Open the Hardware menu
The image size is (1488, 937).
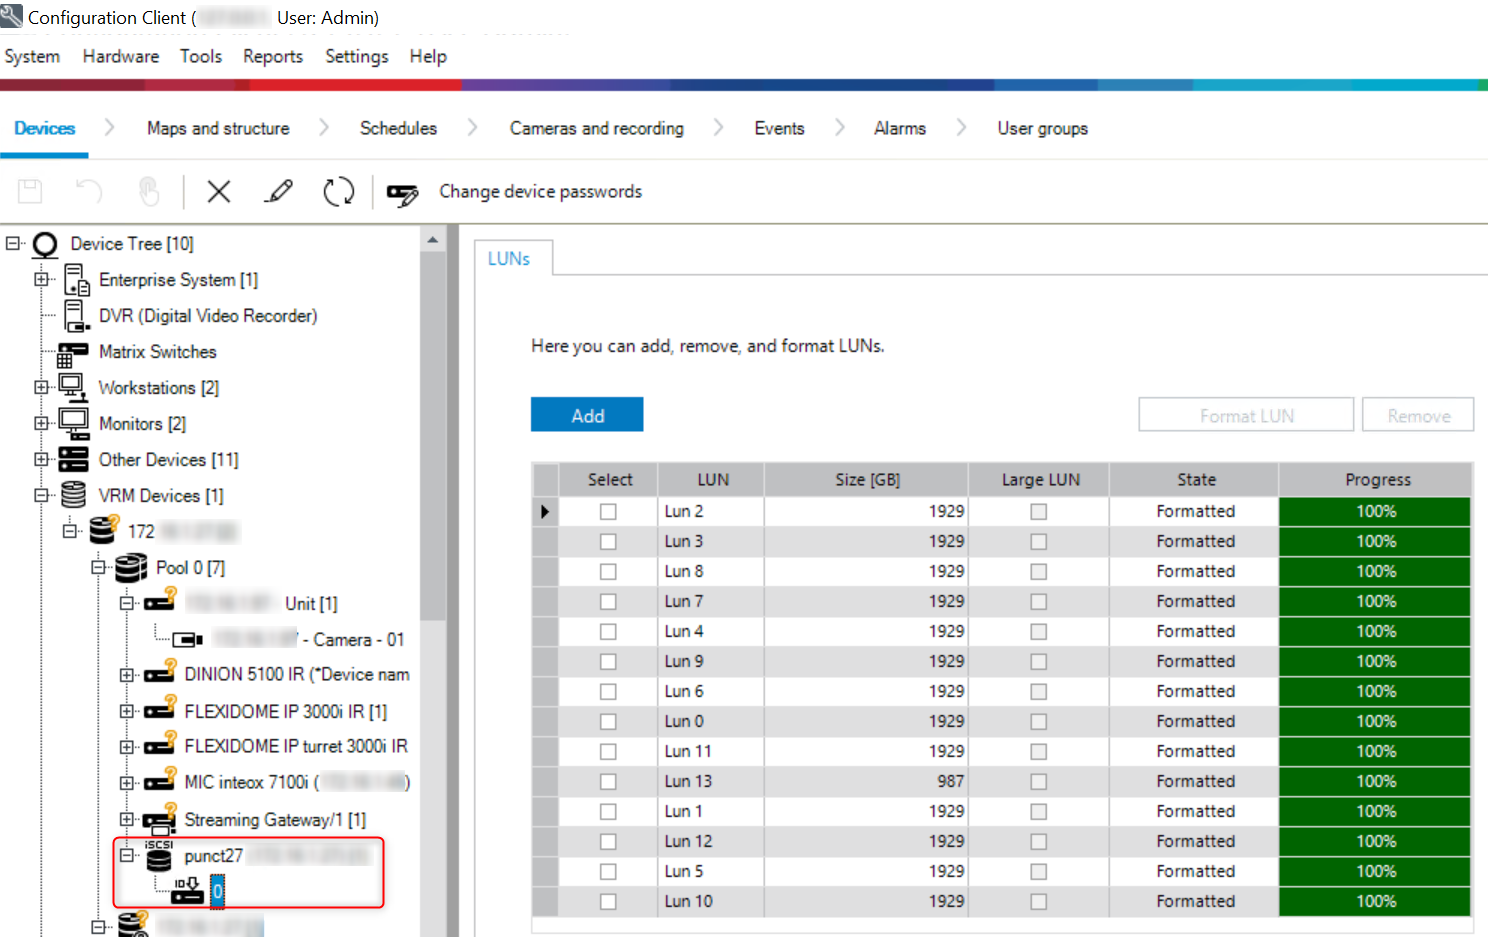pyautogui.click(x=120, y=57)
